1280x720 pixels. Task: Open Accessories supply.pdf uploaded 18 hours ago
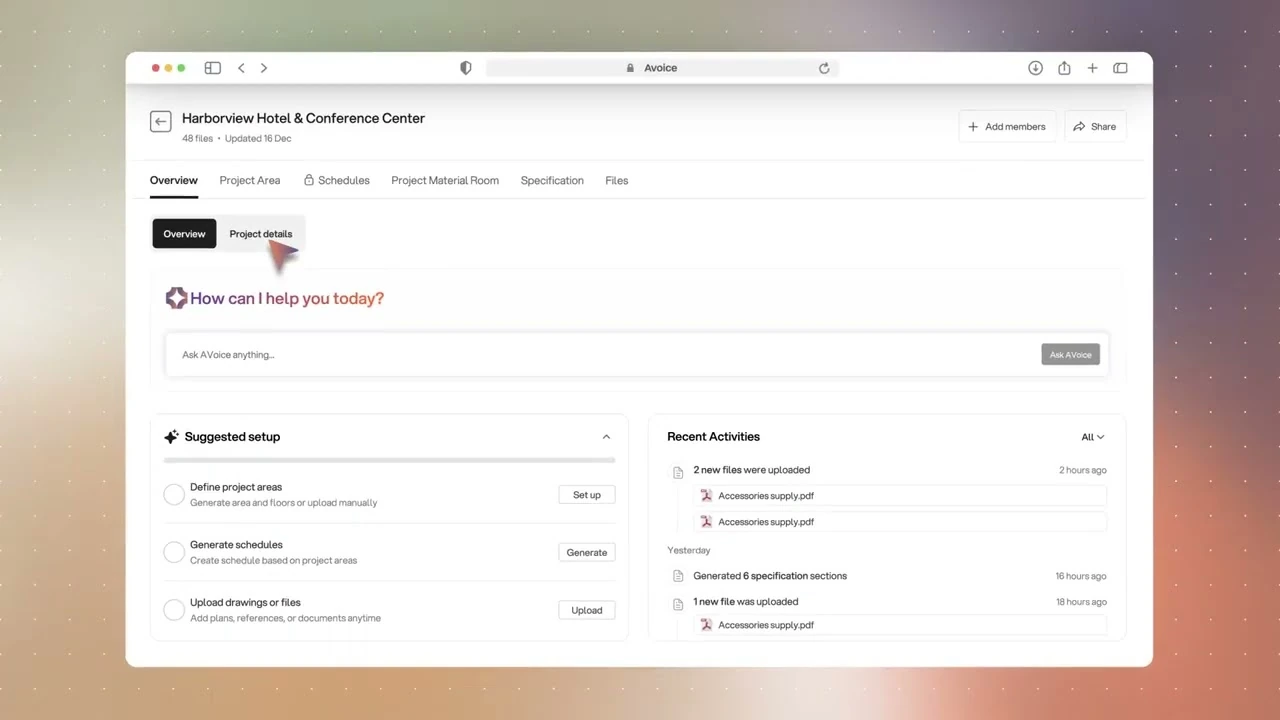pos(900,625)
